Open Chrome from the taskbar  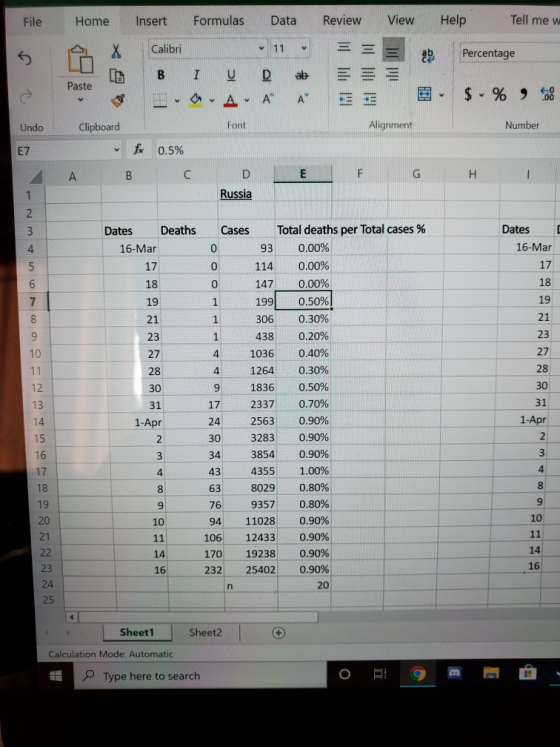[x=418, y=674]
